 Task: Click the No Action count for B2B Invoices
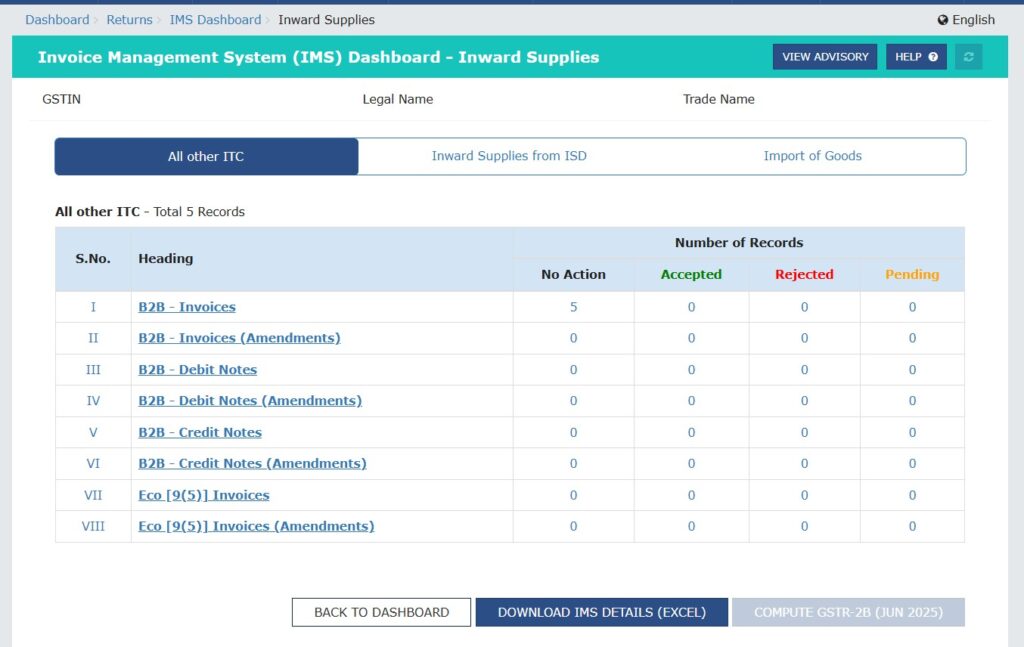point(573,307)
